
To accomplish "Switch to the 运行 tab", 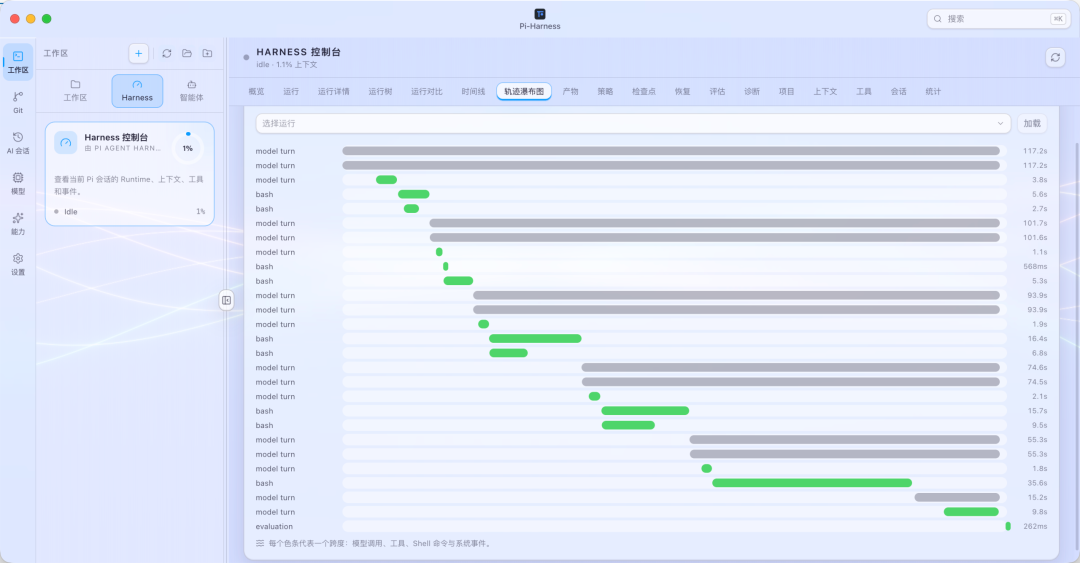I will (291, 92).
